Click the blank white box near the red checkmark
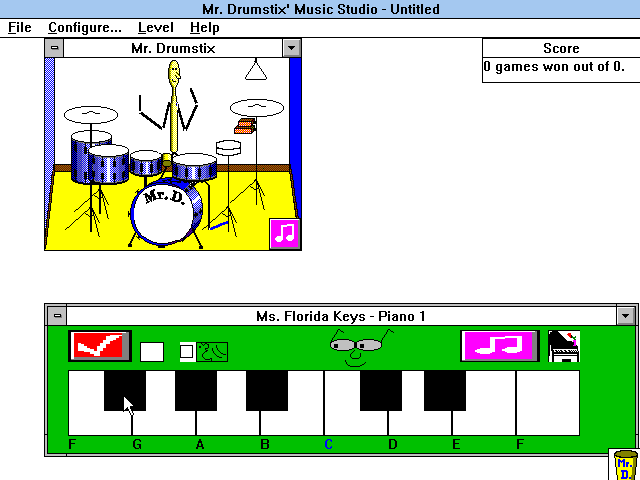 (x=152, y=352)
